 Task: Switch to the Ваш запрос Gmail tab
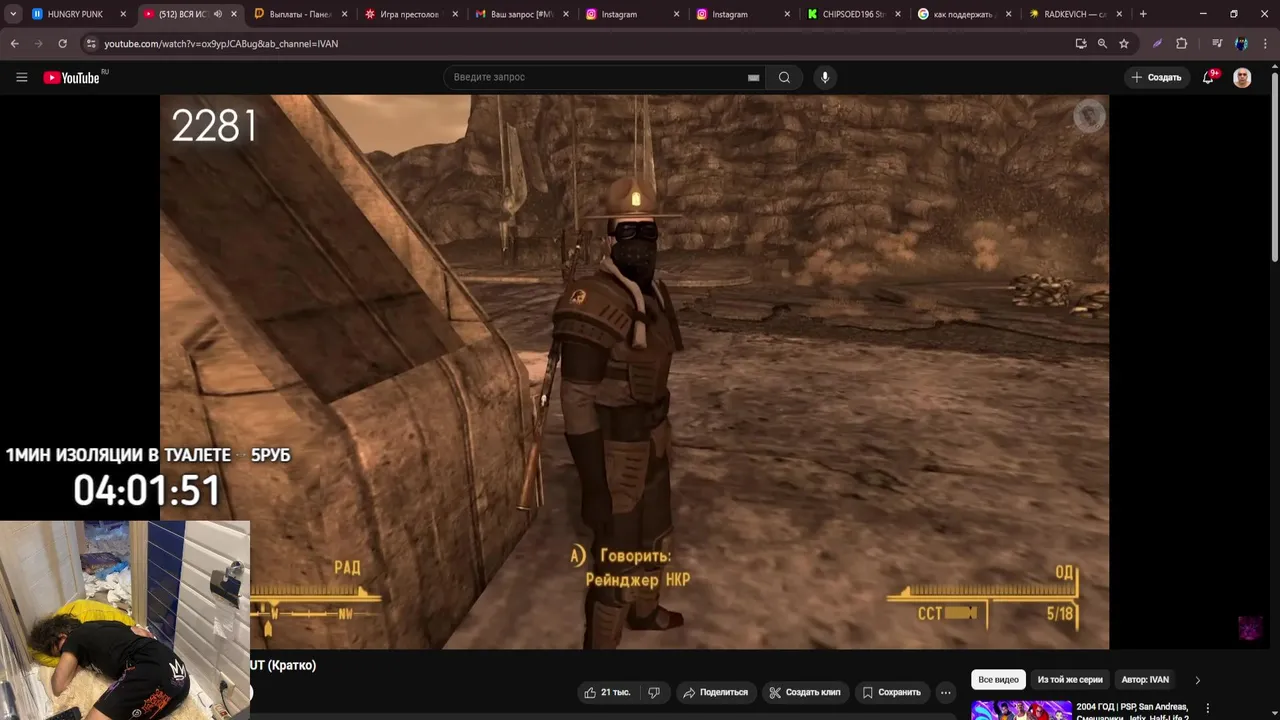[x=520, y=14]
